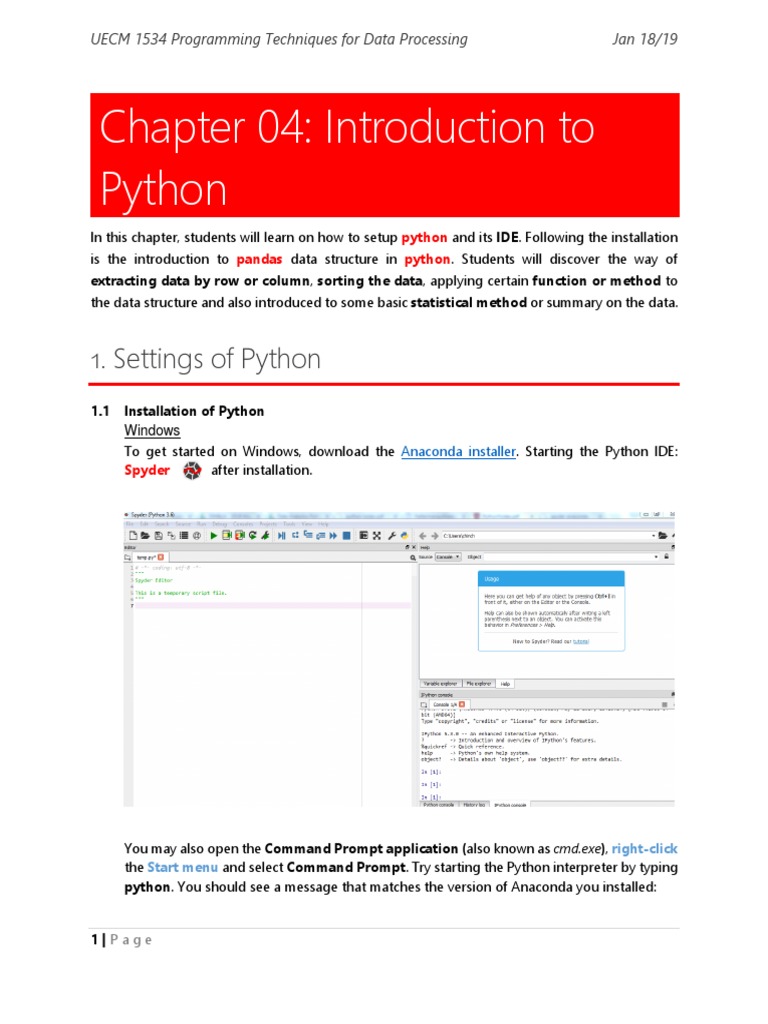Click the Spyder logo icon beside 'Spyder'
The width and height of the screenshot is (768, 1024).
click(192, 470)
